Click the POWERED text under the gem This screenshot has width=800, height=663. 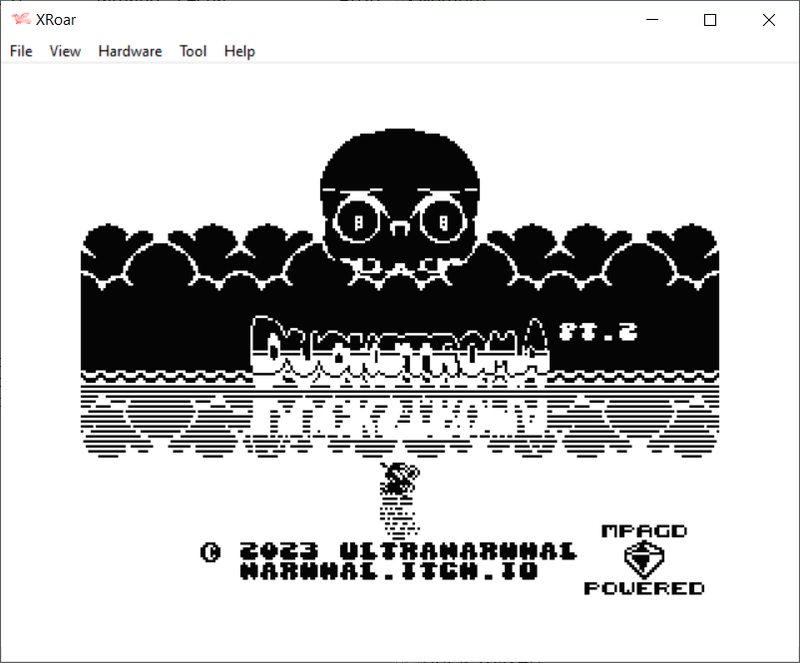(644, 588)
